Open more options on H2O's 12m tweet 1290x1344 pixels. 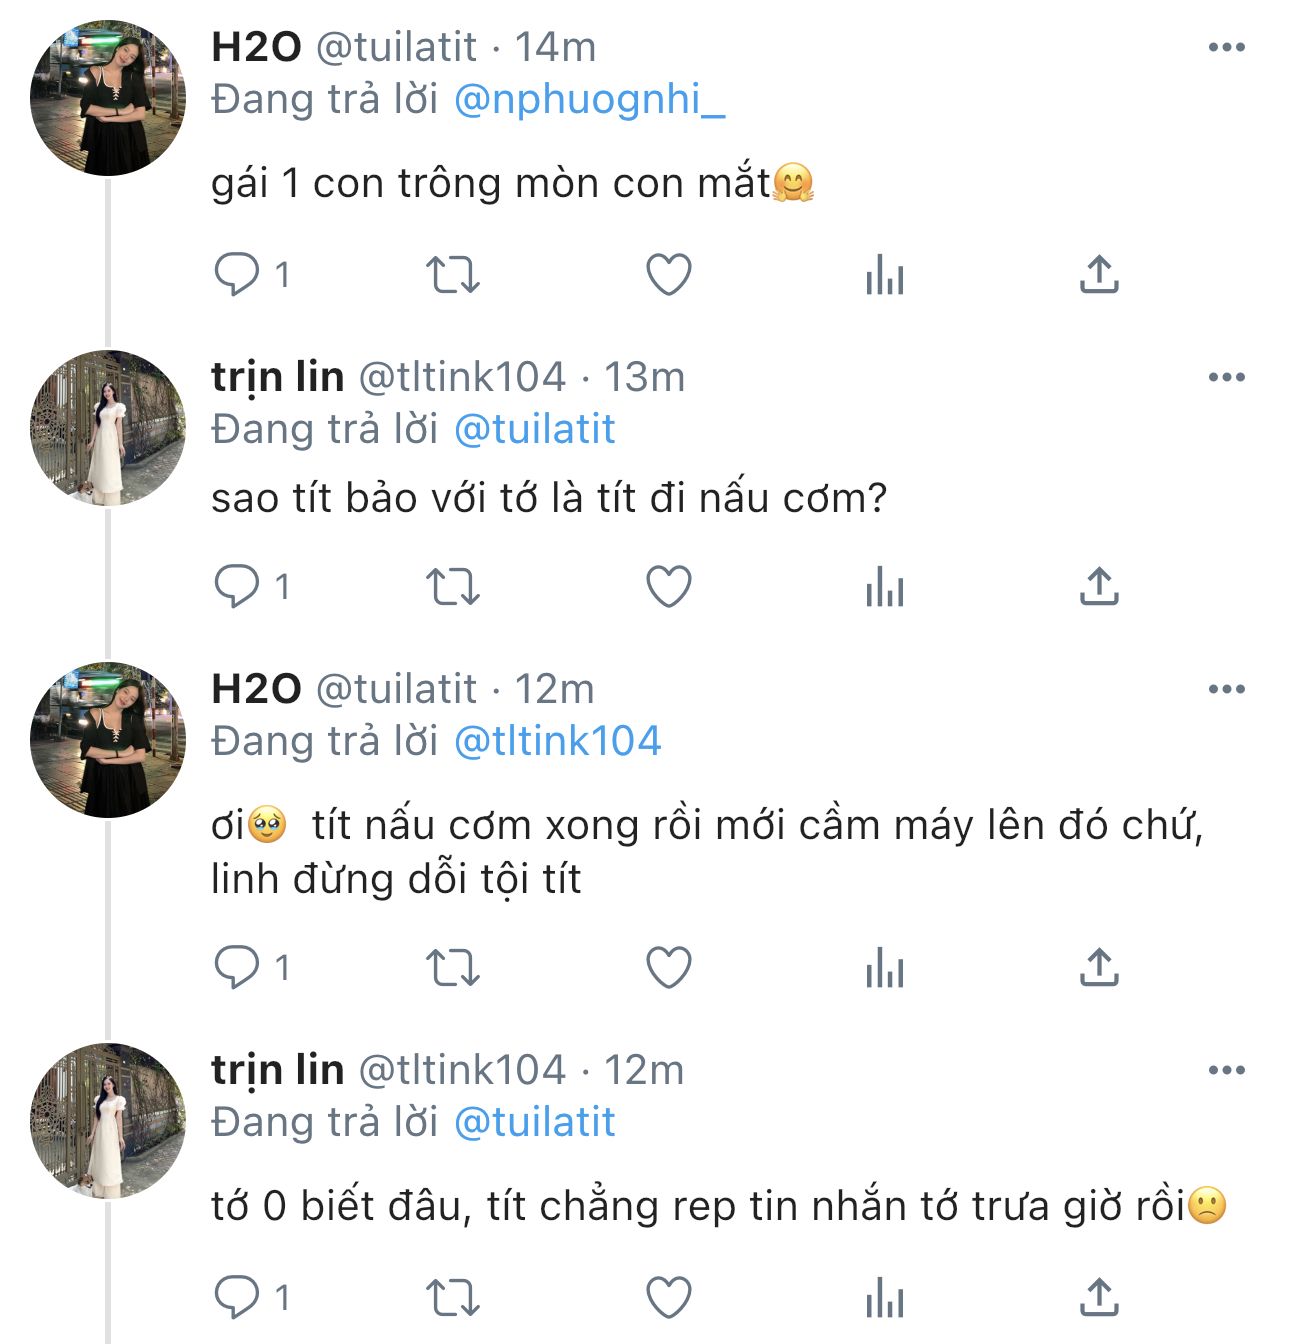click(x=1227, y=689)
